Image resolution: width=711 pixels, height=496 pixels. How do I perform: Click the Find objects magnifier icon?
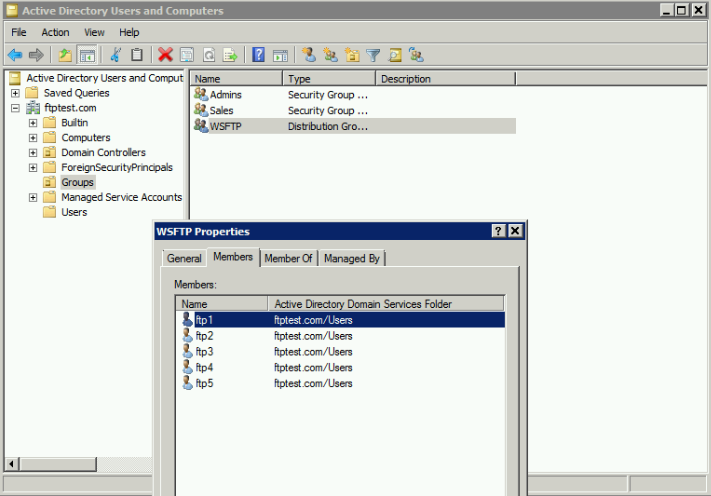[x=395, y=55]
